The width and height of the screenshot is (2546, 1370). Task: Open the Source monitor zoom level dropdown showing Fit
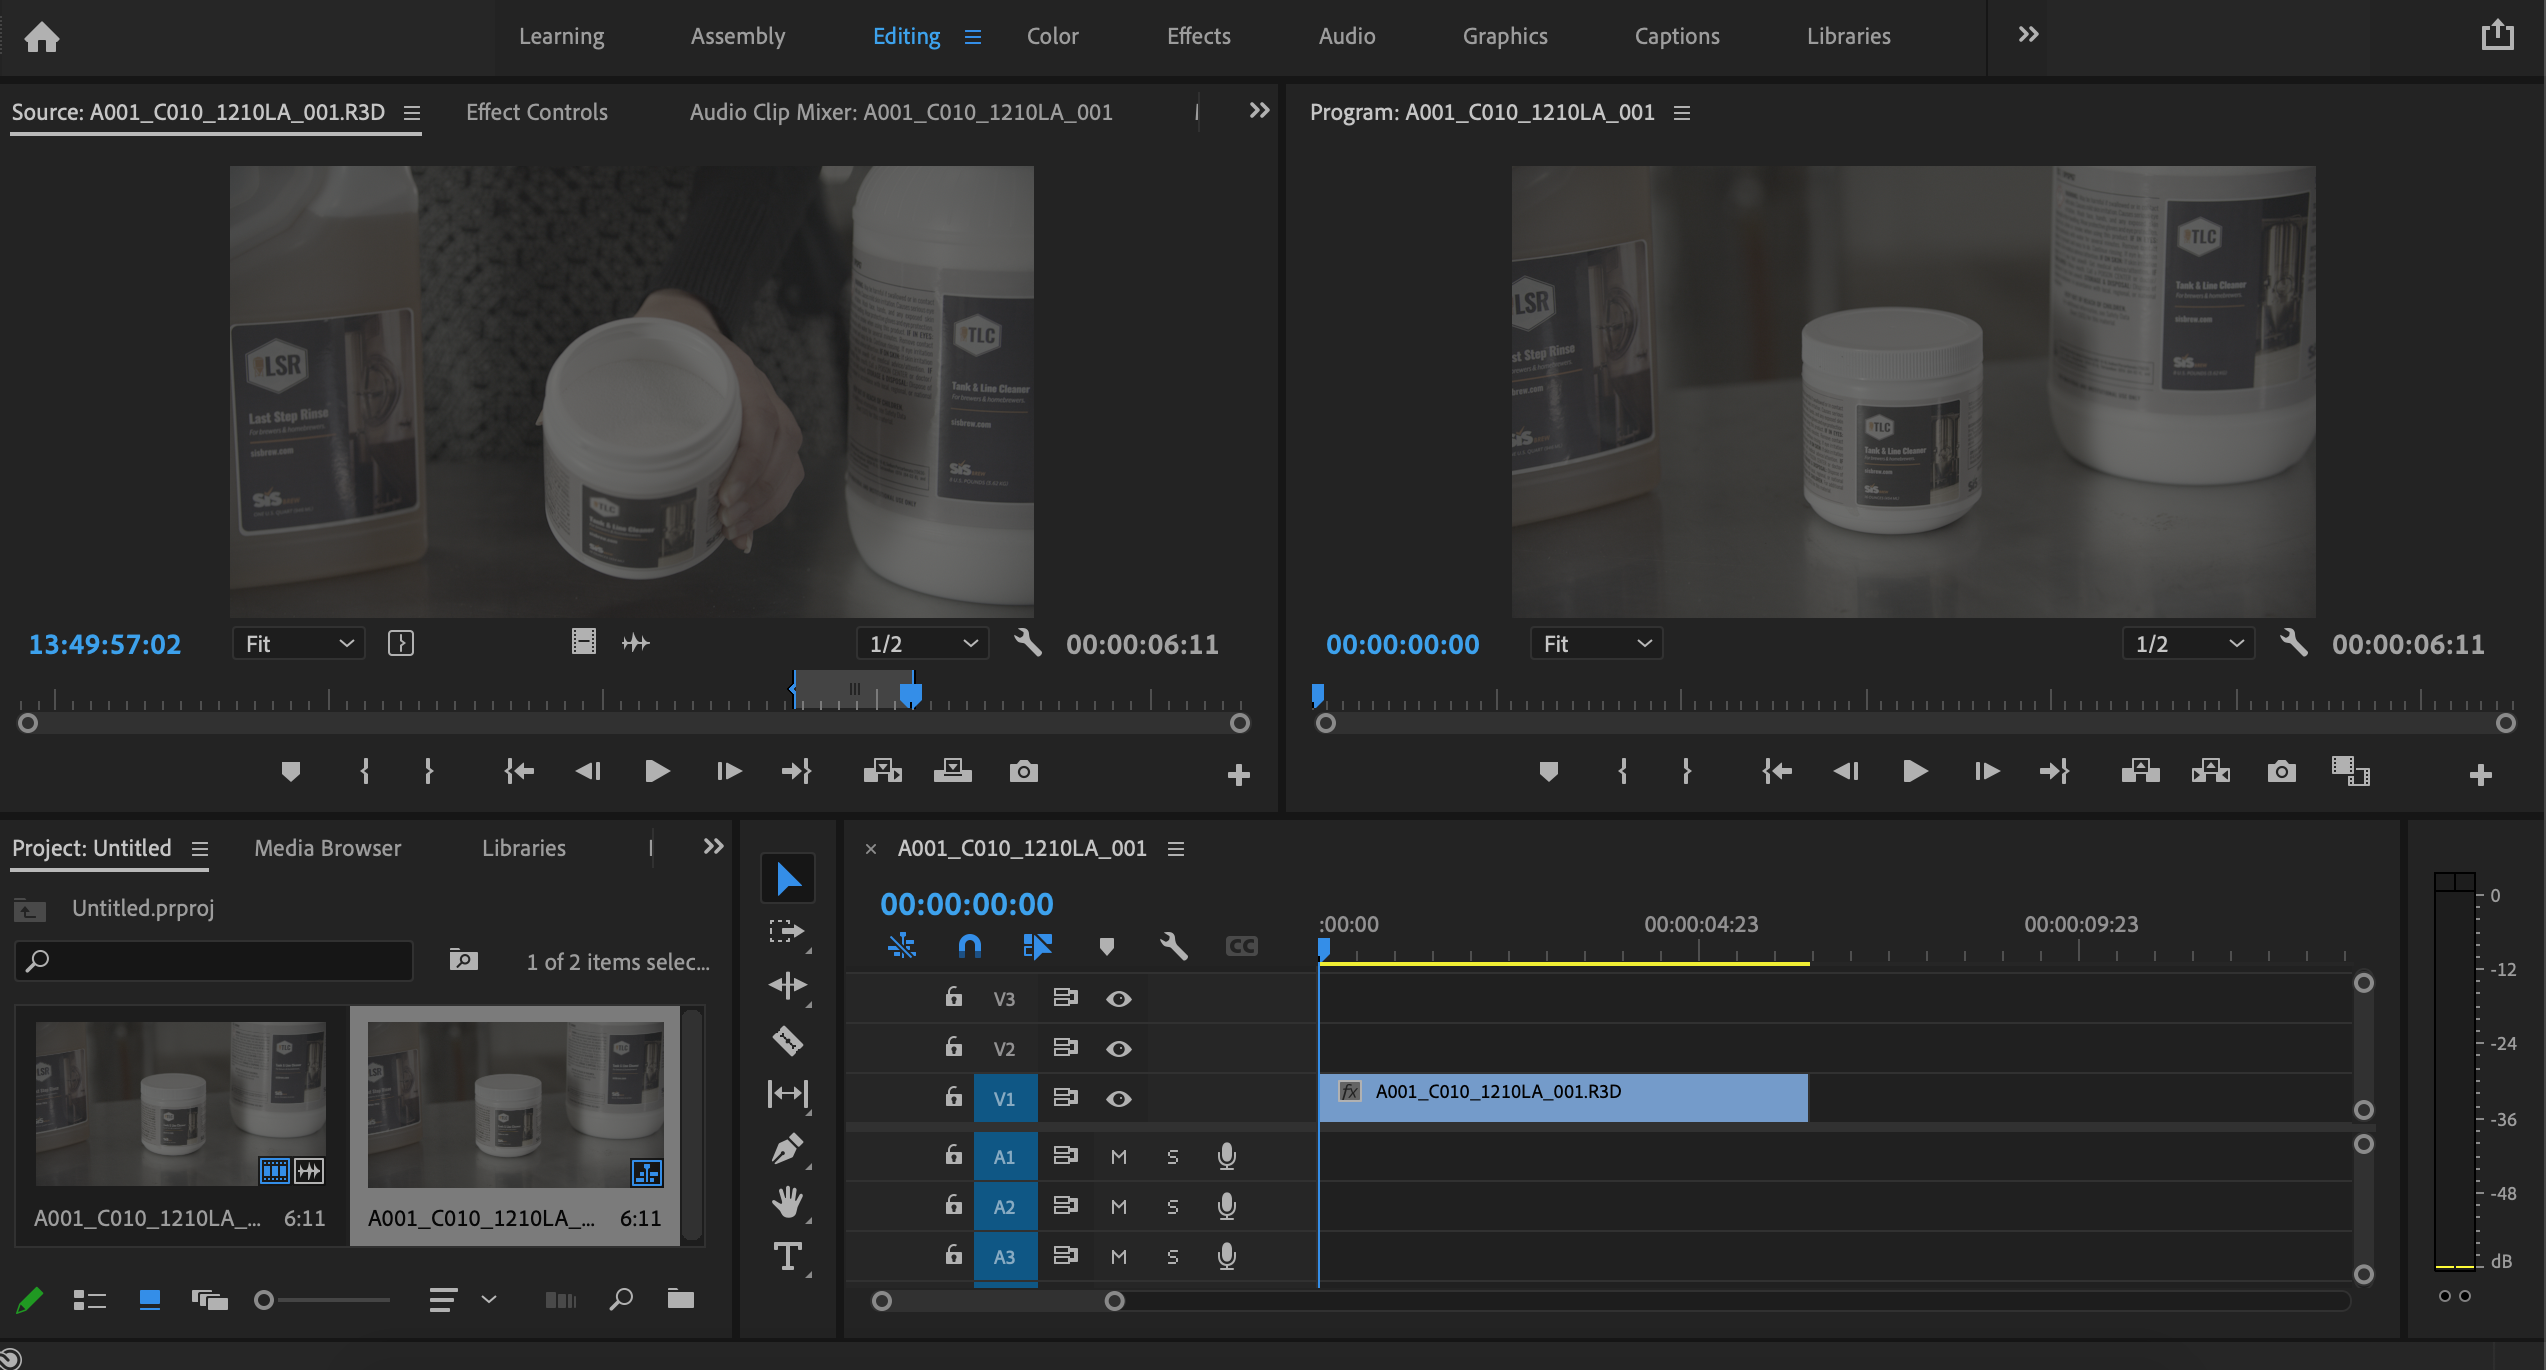coord(297,643)
